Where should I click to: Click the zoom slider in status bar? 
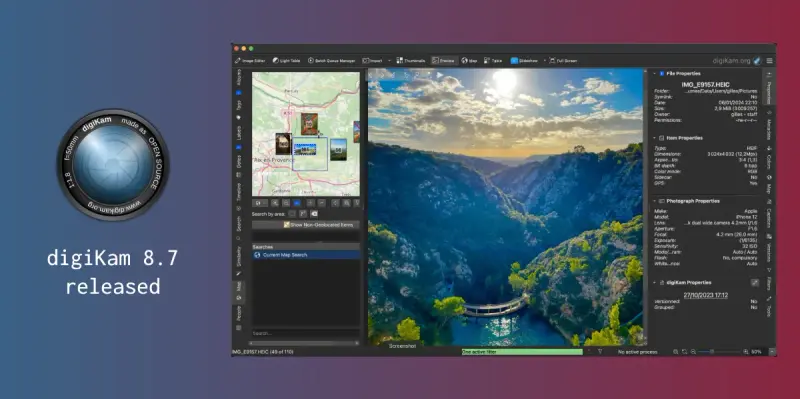pos(719,352)
